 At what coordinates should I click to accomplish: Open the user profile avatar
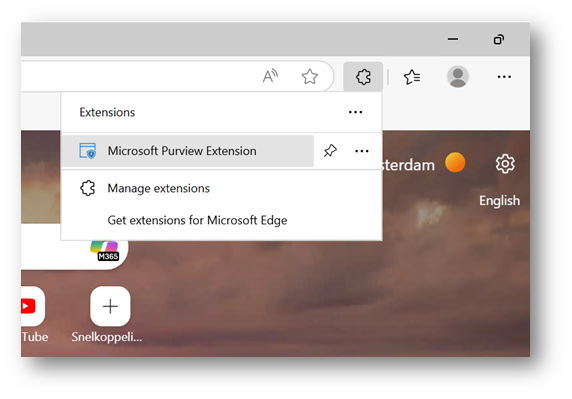point(457,77)
